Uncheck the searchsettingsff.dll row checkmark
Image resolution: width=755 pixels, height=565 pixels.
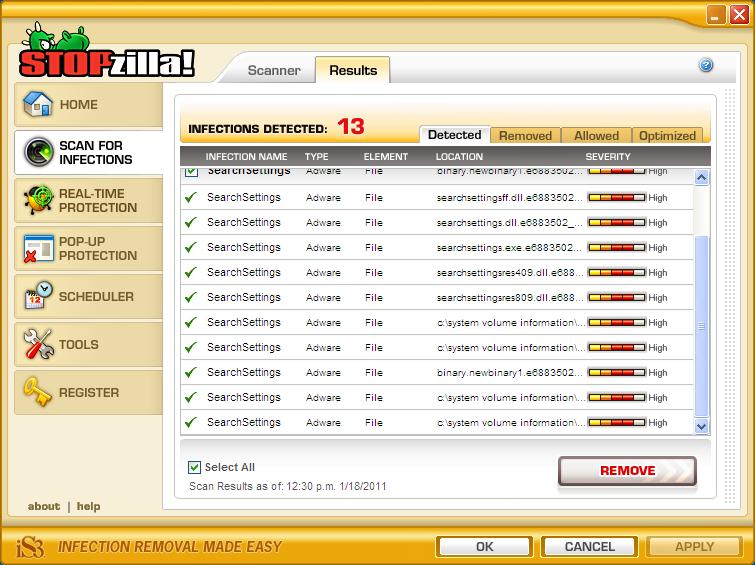click(191, 197)
